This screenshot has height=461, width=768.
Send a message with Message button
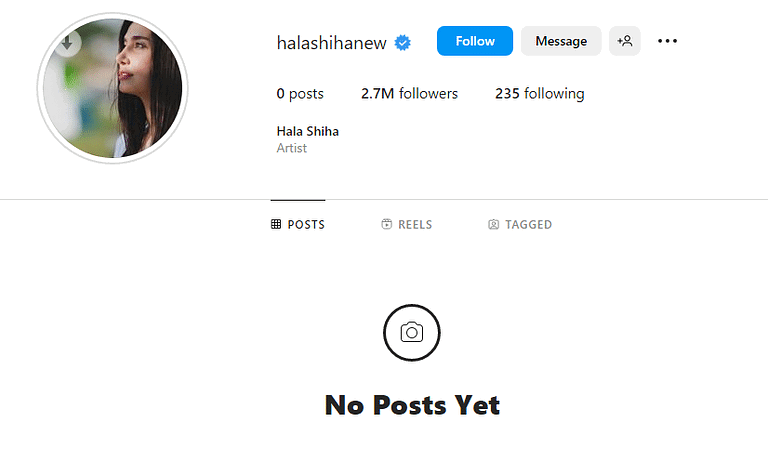tap(561, 41)
